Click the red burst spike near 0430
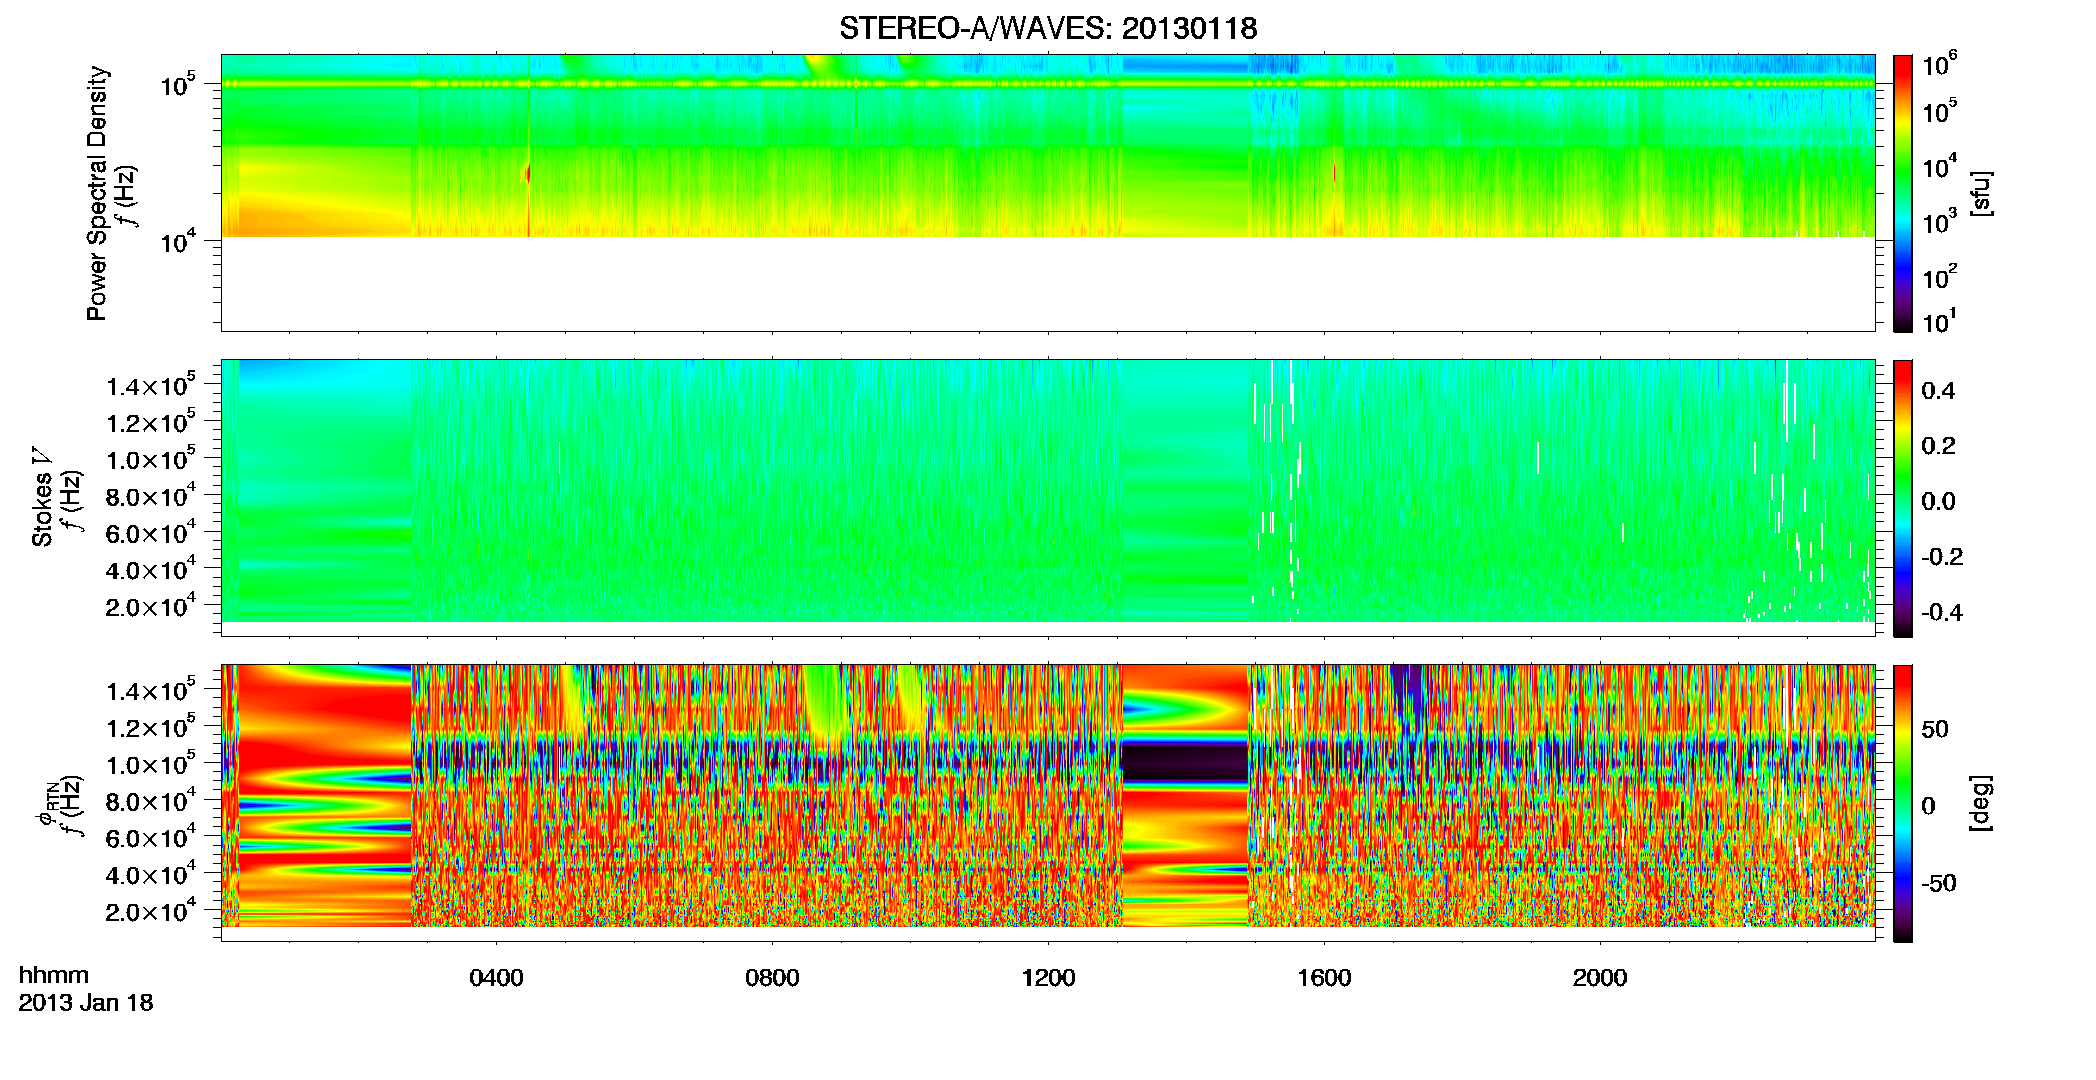This screenshot has height=1080, width=2096. (x=528, y=172)
